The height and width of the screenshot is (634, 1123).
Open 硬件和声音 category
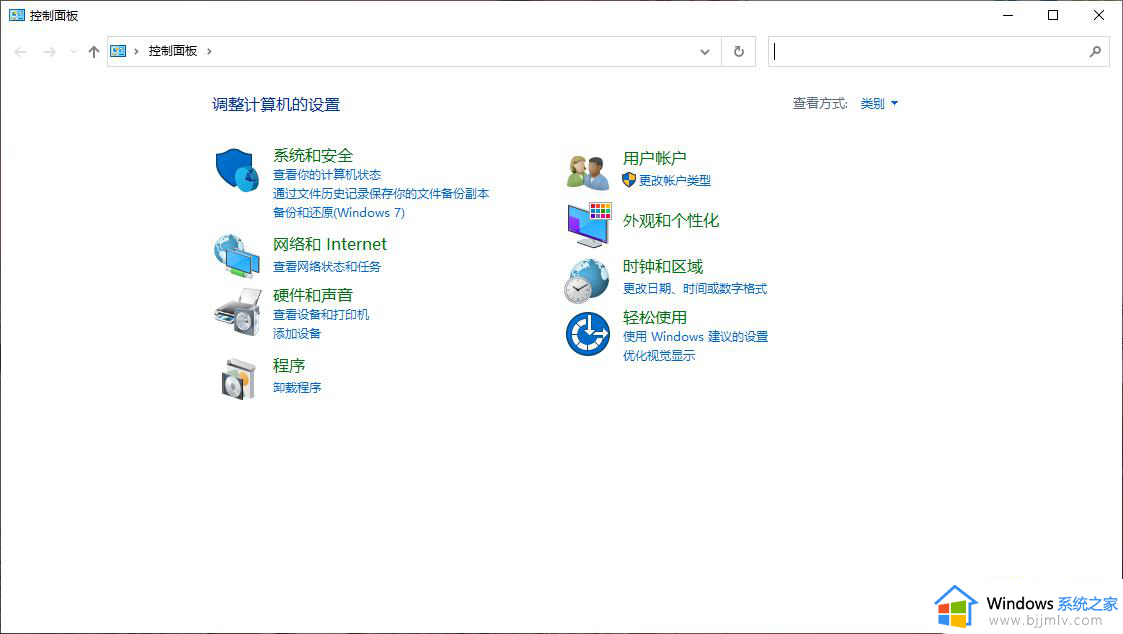point(313,295)
